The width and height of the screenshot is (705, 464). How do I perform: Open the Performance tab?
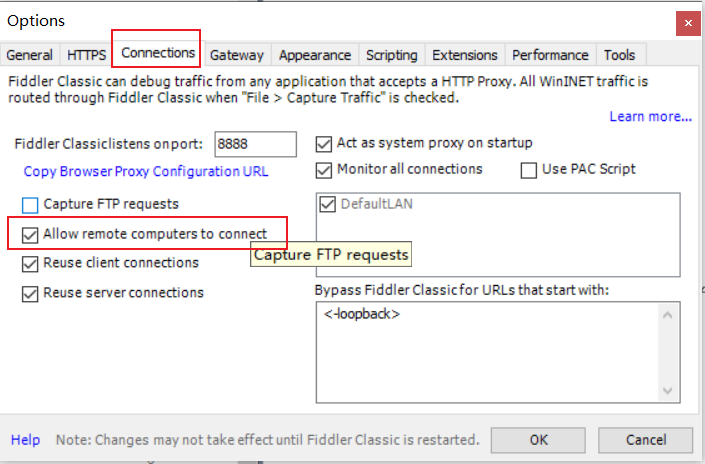550,55
